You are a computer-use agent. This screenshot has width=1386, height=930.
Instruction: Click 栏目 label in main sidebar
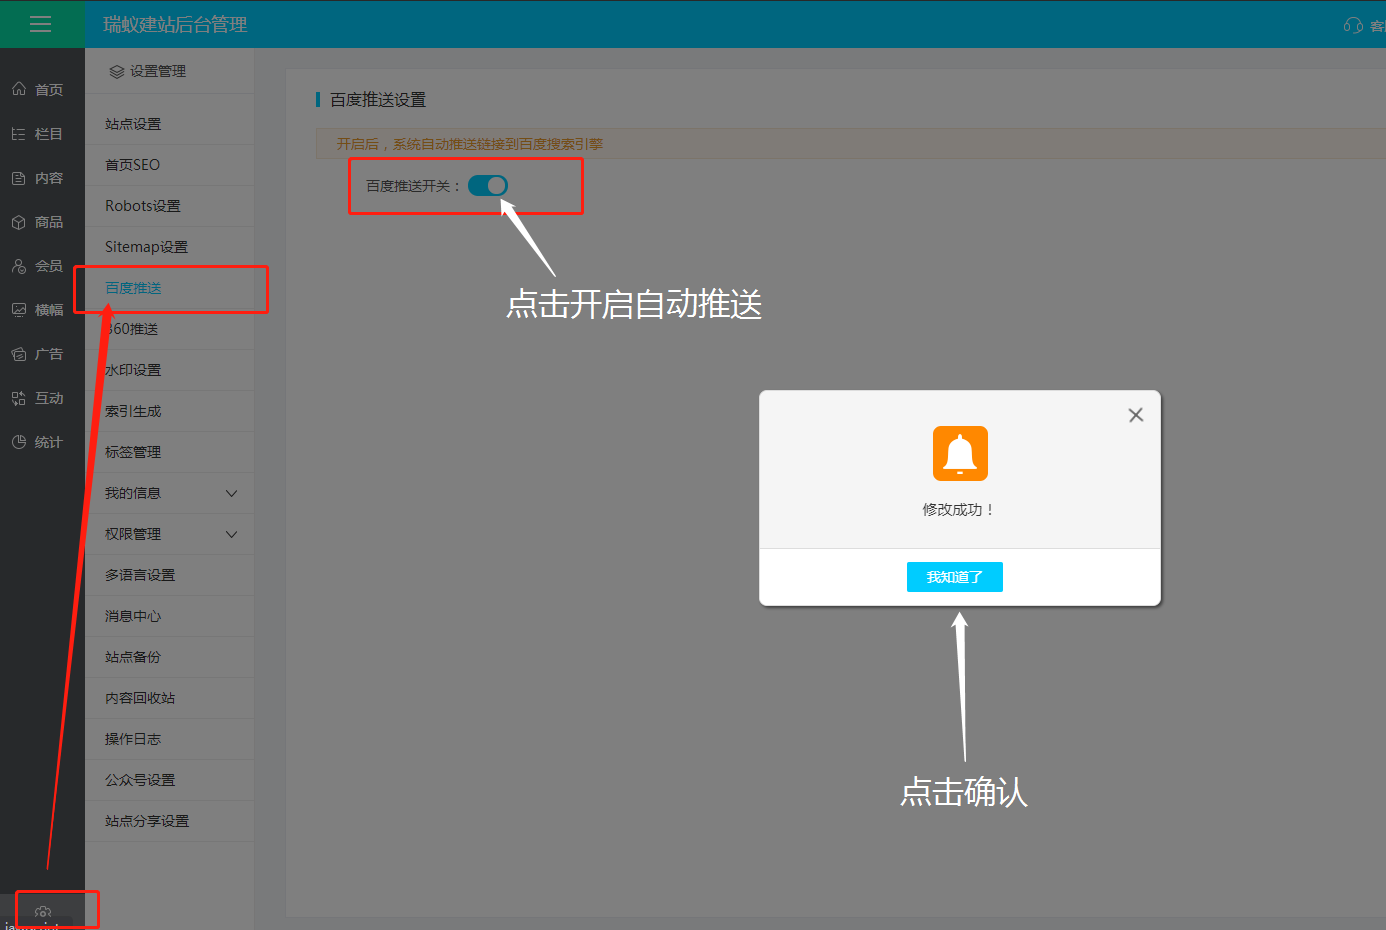[49, 134]
